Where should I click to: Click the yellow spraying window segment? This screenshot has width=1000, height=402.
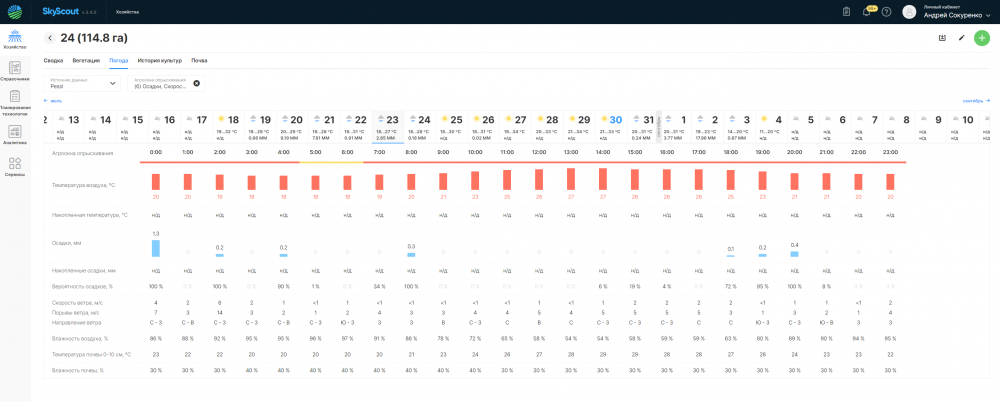pos(332,162)
